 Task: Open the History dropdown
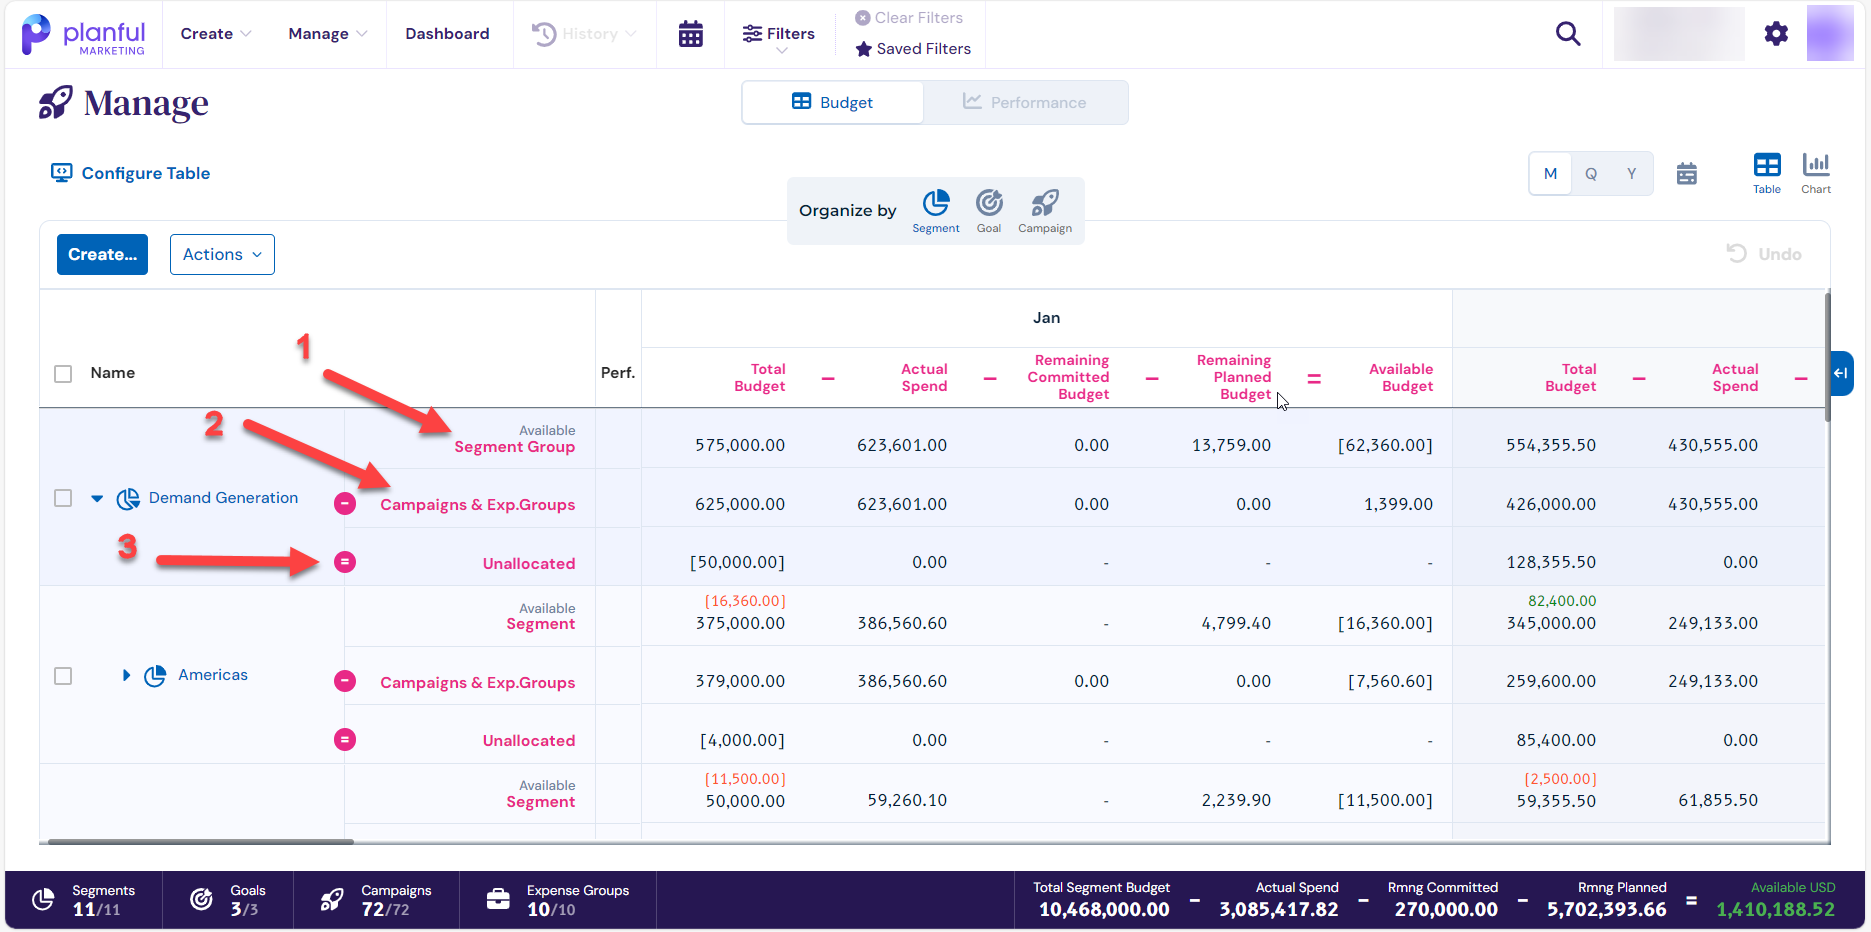(584, 34)
